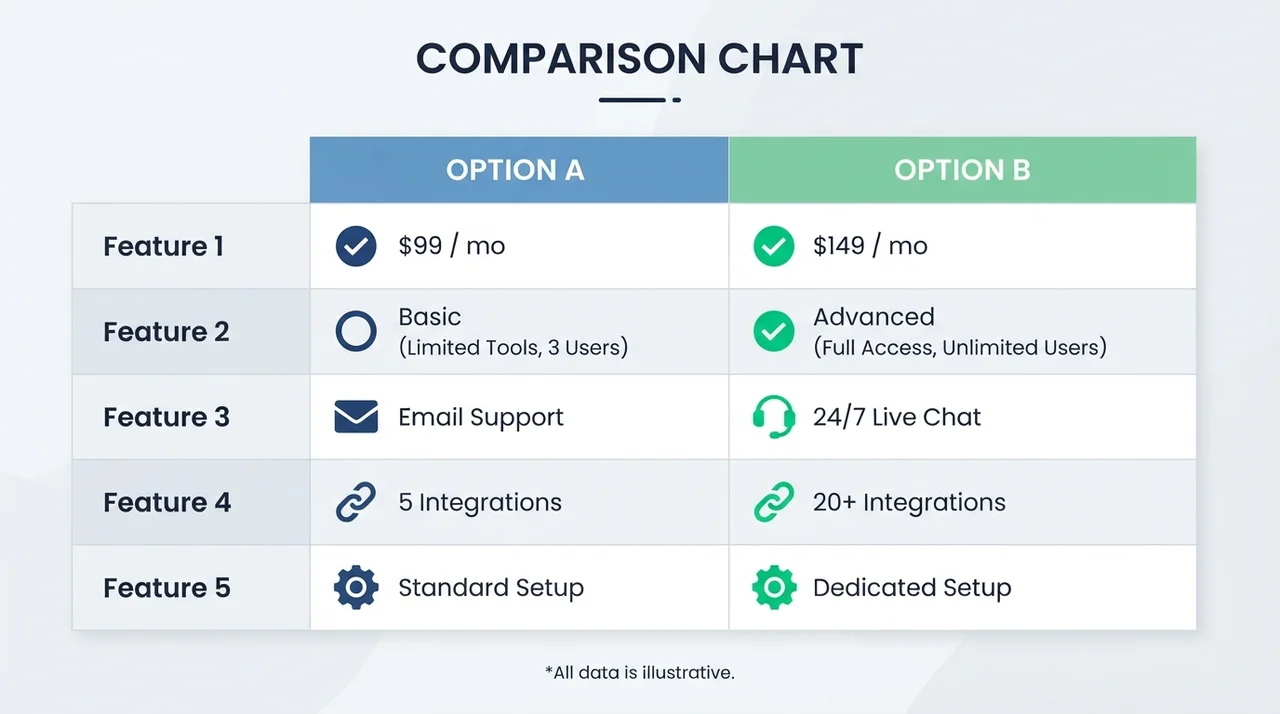Click the green headset icon for Live Chat
The width and height of the screenshot is (1280, 714).
[773, 417]
